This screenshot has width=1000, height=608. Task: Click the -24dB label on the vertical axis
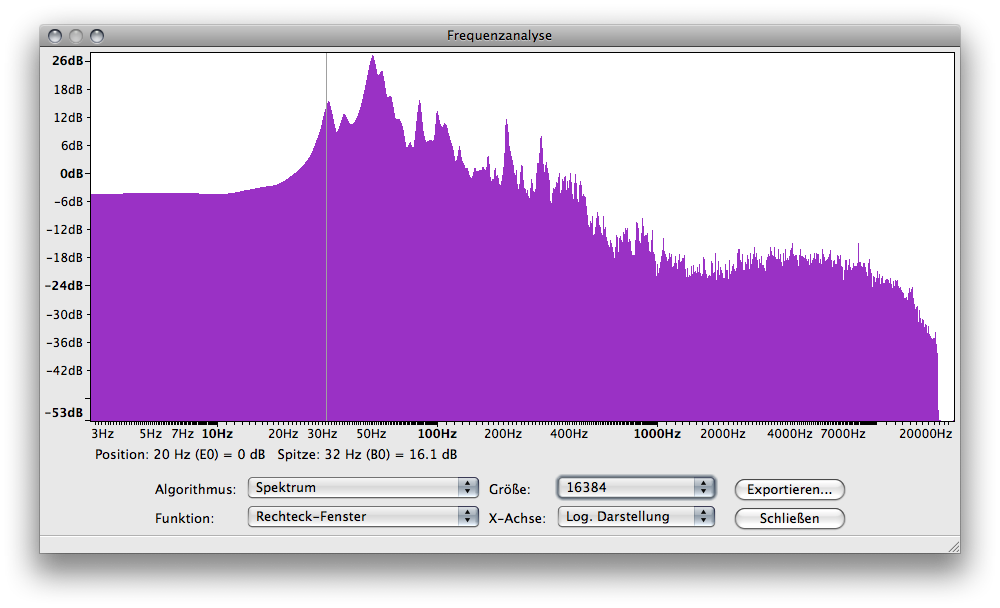click(64, 286)
